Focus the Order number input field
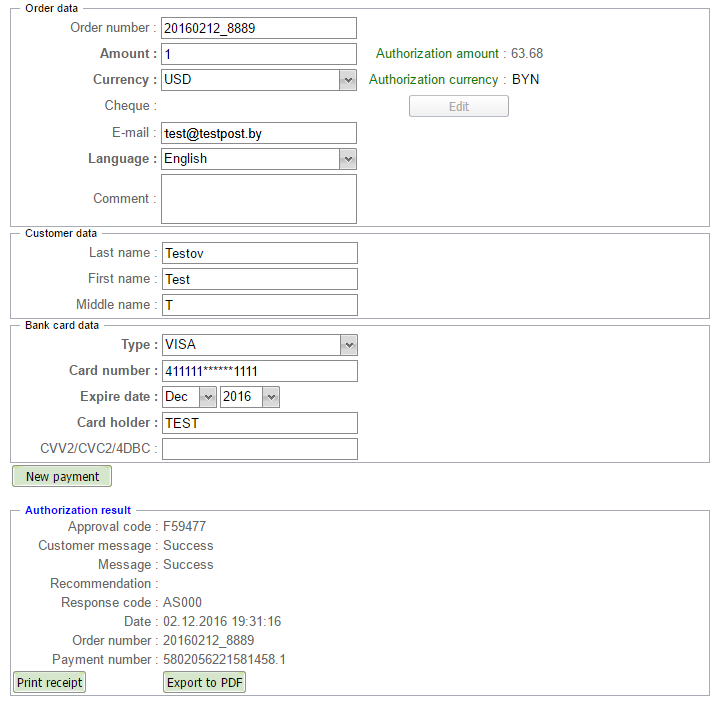Image resolution: width=724 pixels, height=711 pixels. pyautogui.click(x=258, y=28)
